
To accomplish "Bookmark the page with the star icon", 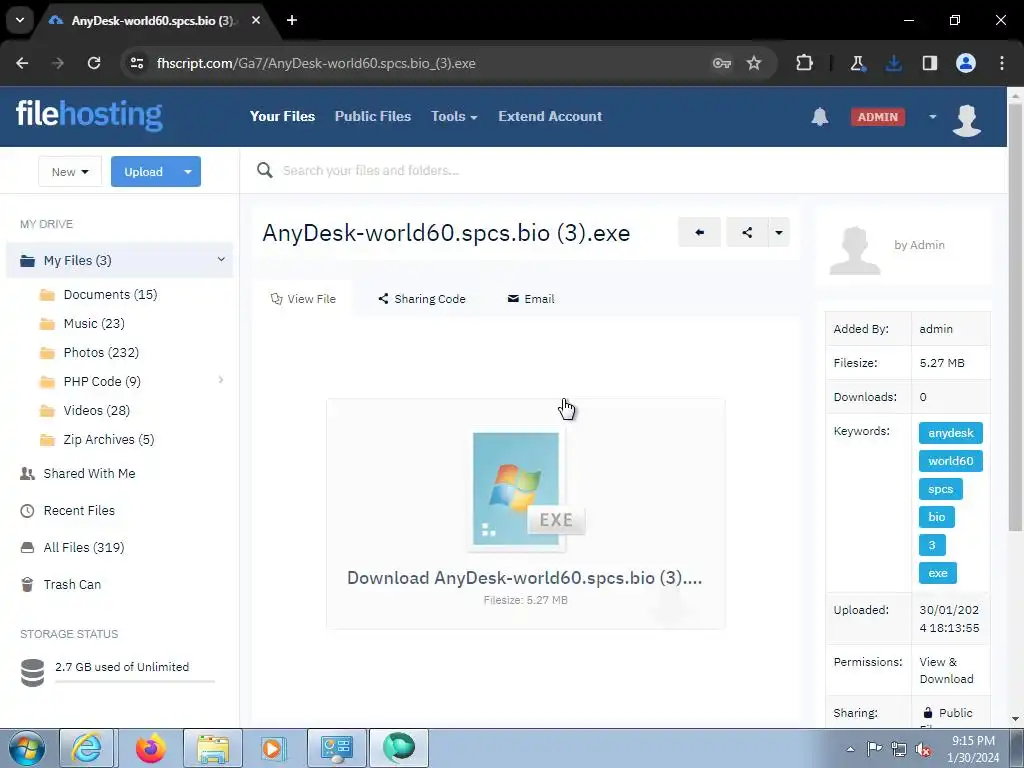I will click(754, 63).
